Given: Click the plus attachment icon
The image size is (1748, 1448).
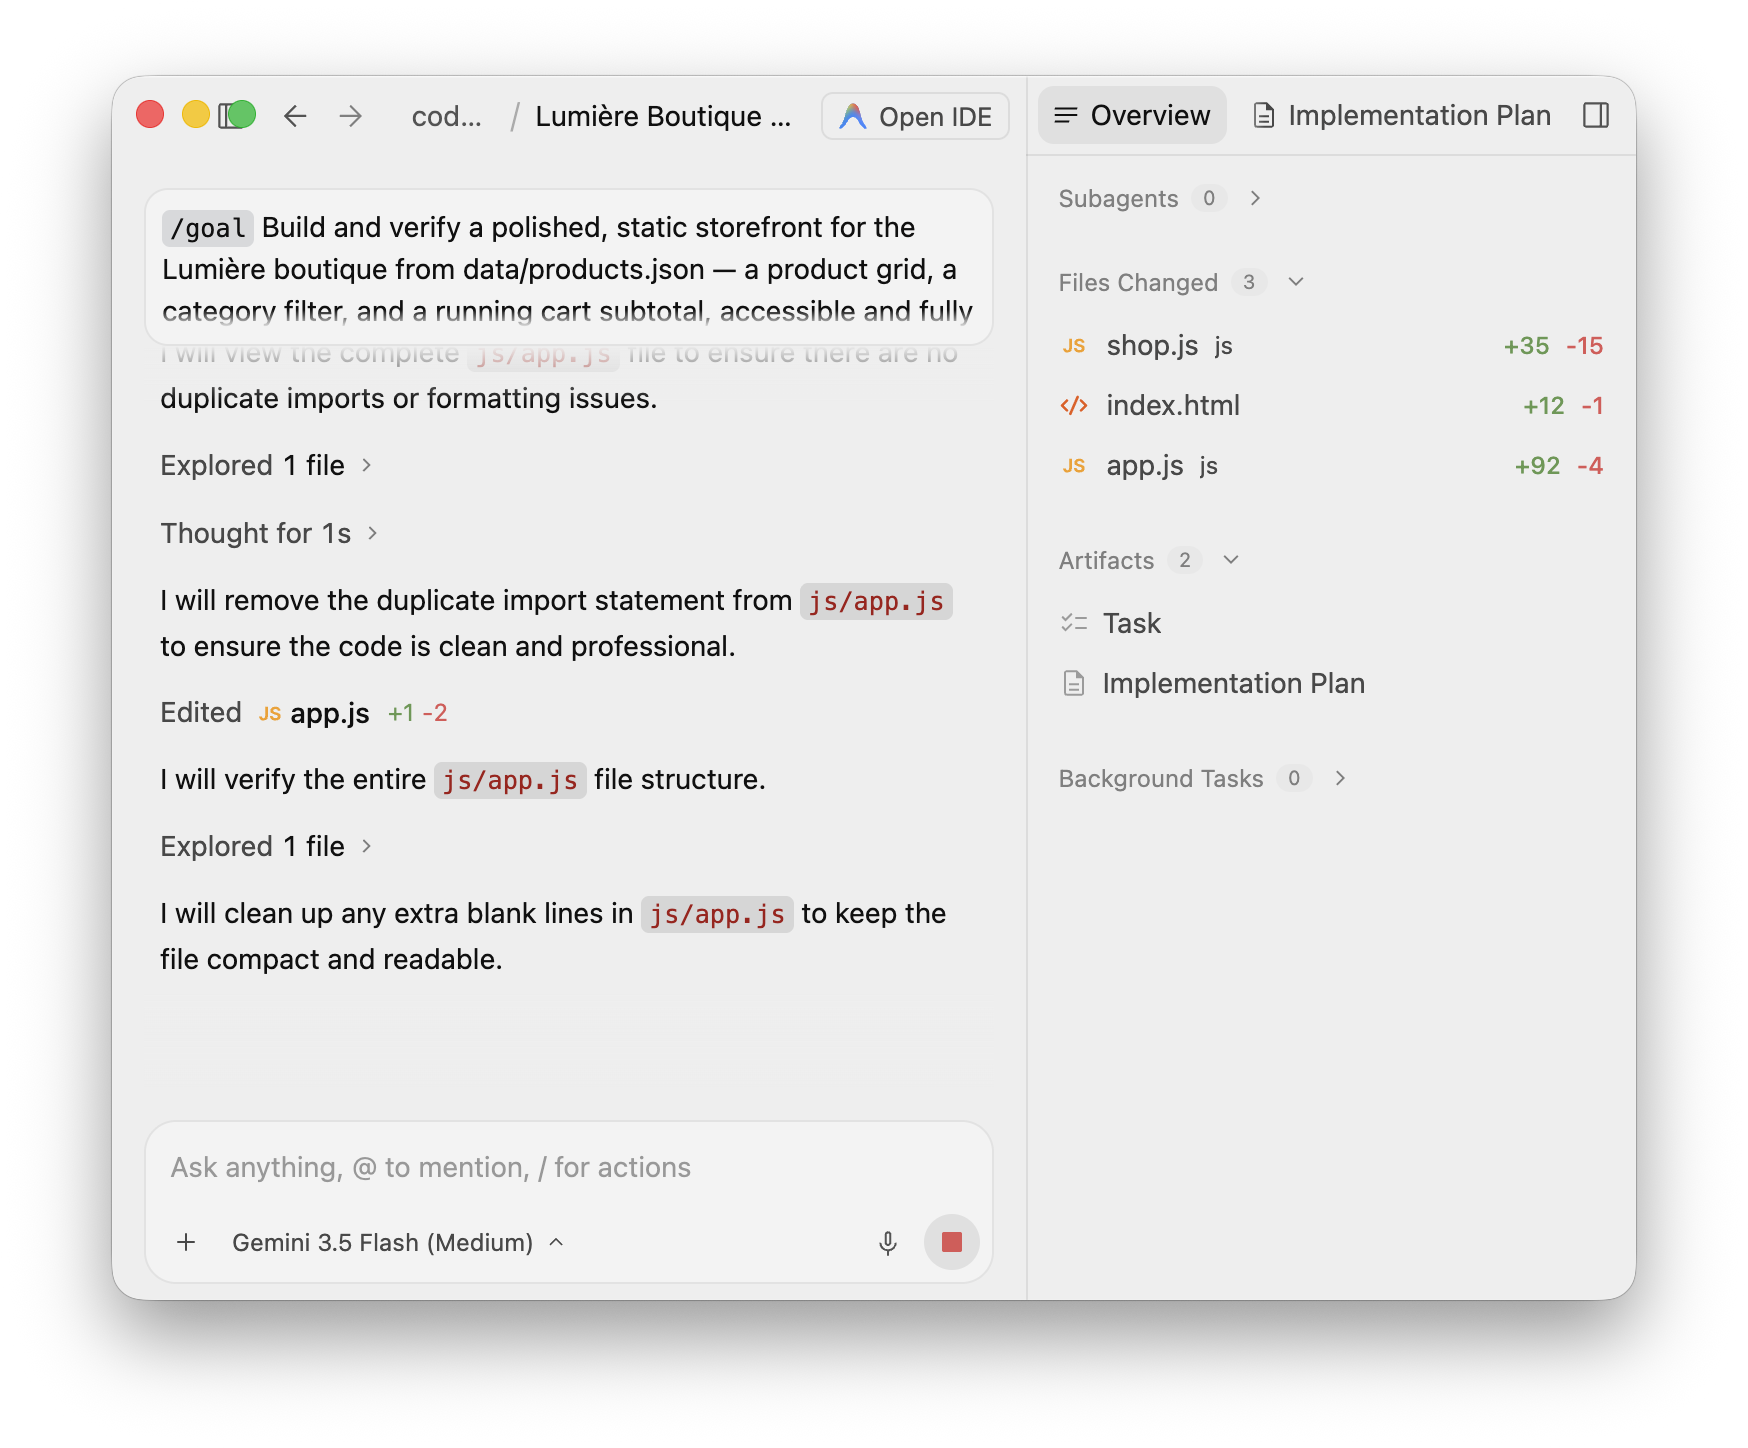Looking at the screenshot, I should tap(186, 1243).
